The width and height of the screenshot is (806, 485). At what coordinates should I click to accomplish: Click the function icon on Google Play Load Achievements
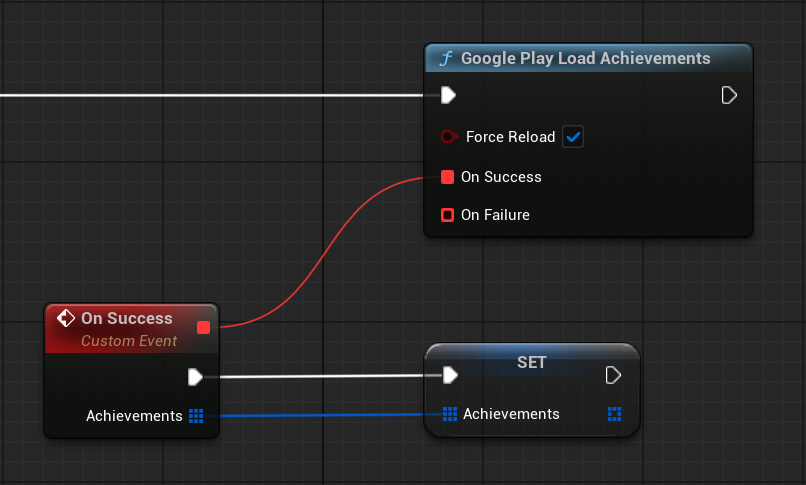(447, 59)
